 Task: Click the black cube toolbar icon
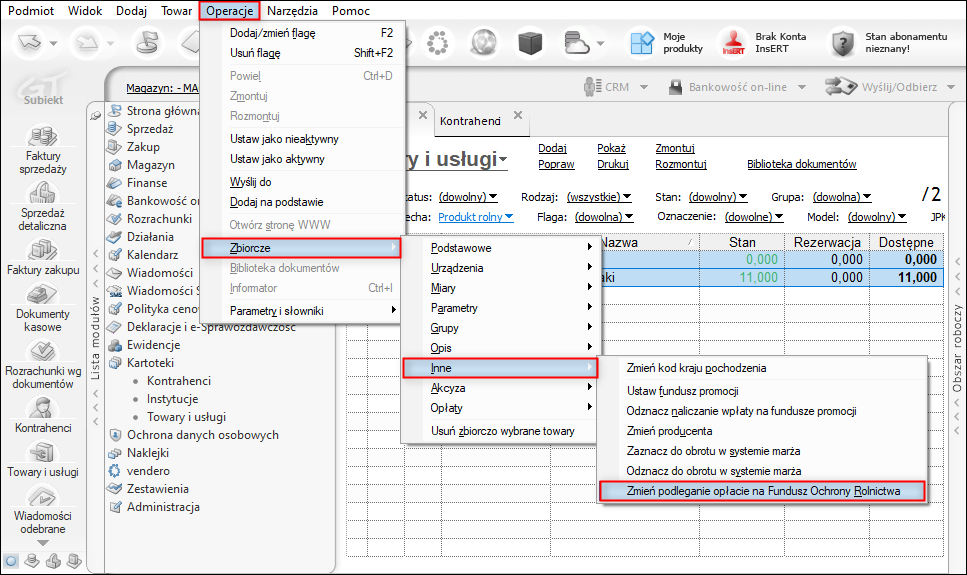coord(530,43)
